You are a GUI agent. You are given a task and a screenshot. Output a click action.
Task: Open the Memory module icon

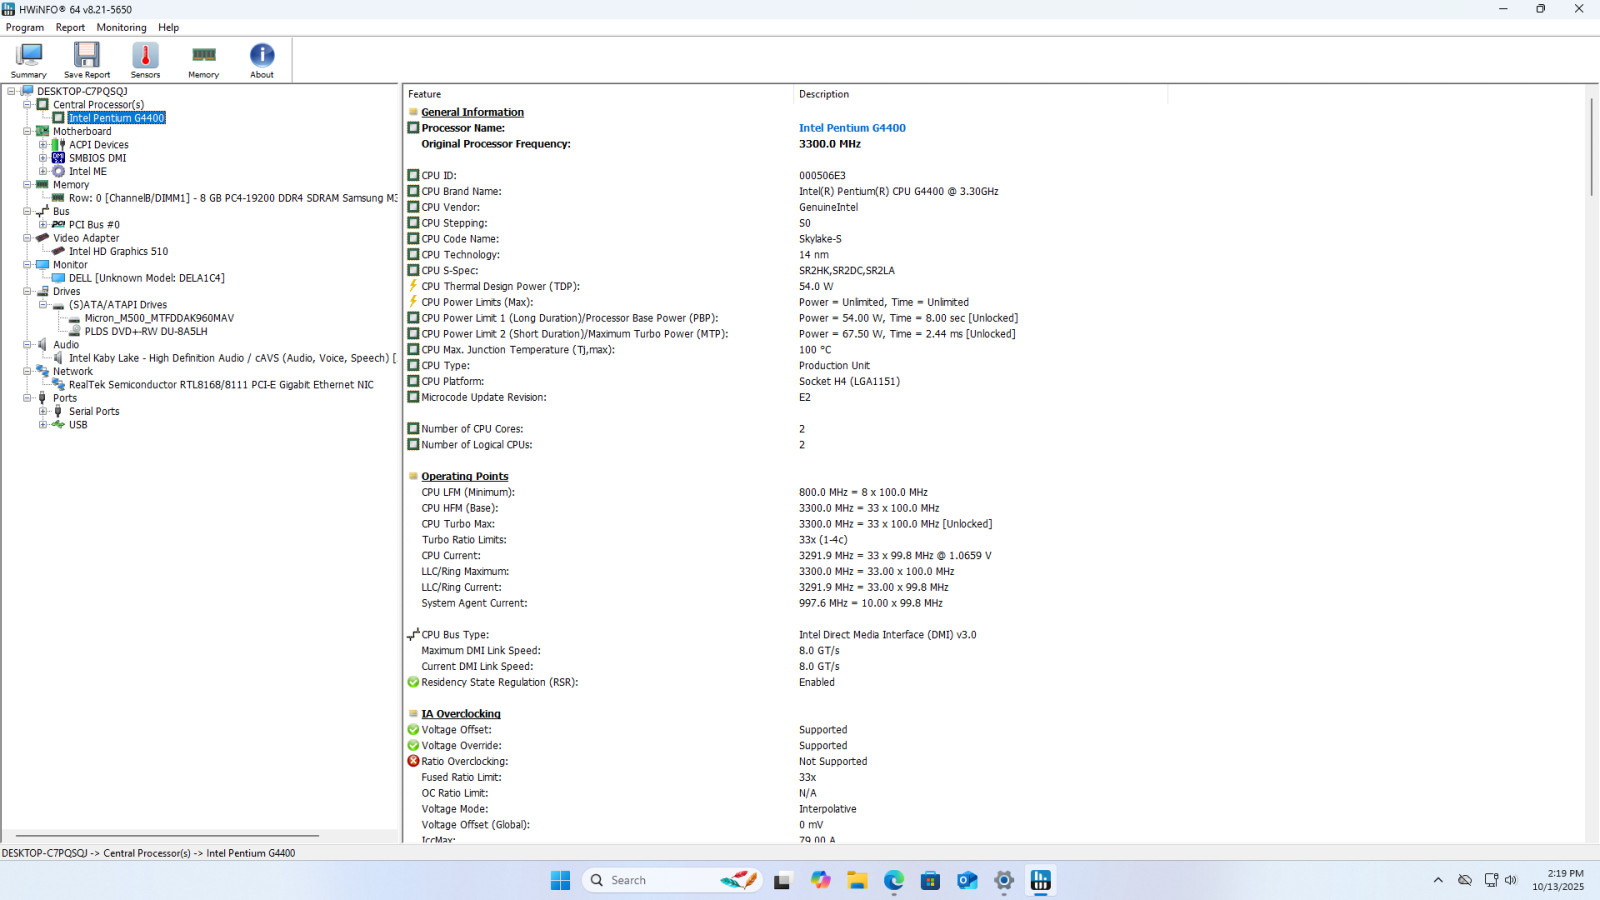204,60
